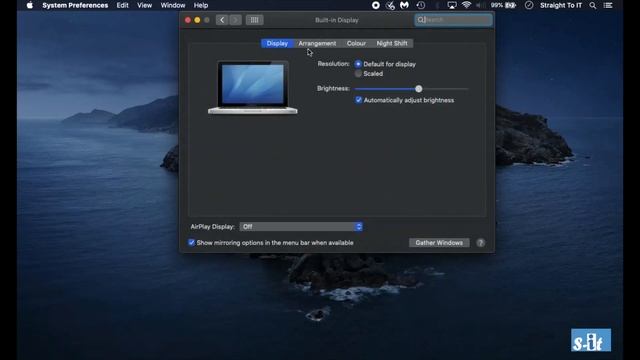Switch to the Arrangement tab
Image resolution: width=640 pixels, height=360 pixels.
pyautogui.click(x=317, y=43)
